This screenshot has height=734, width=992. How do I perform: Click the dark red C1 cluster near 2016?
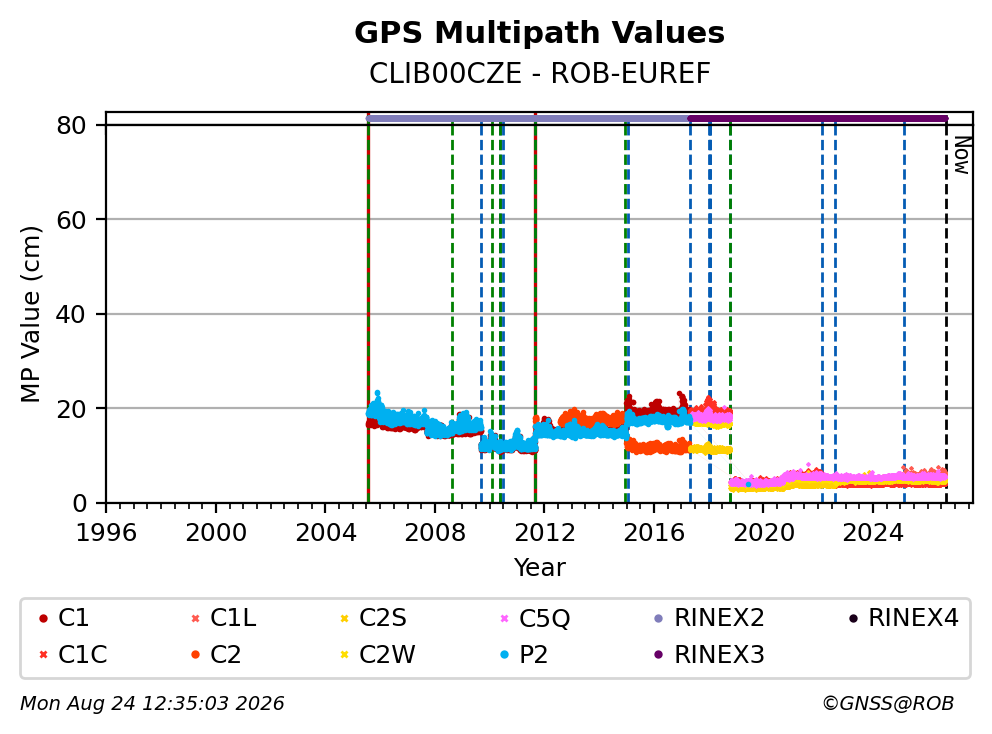pos(655,406)
